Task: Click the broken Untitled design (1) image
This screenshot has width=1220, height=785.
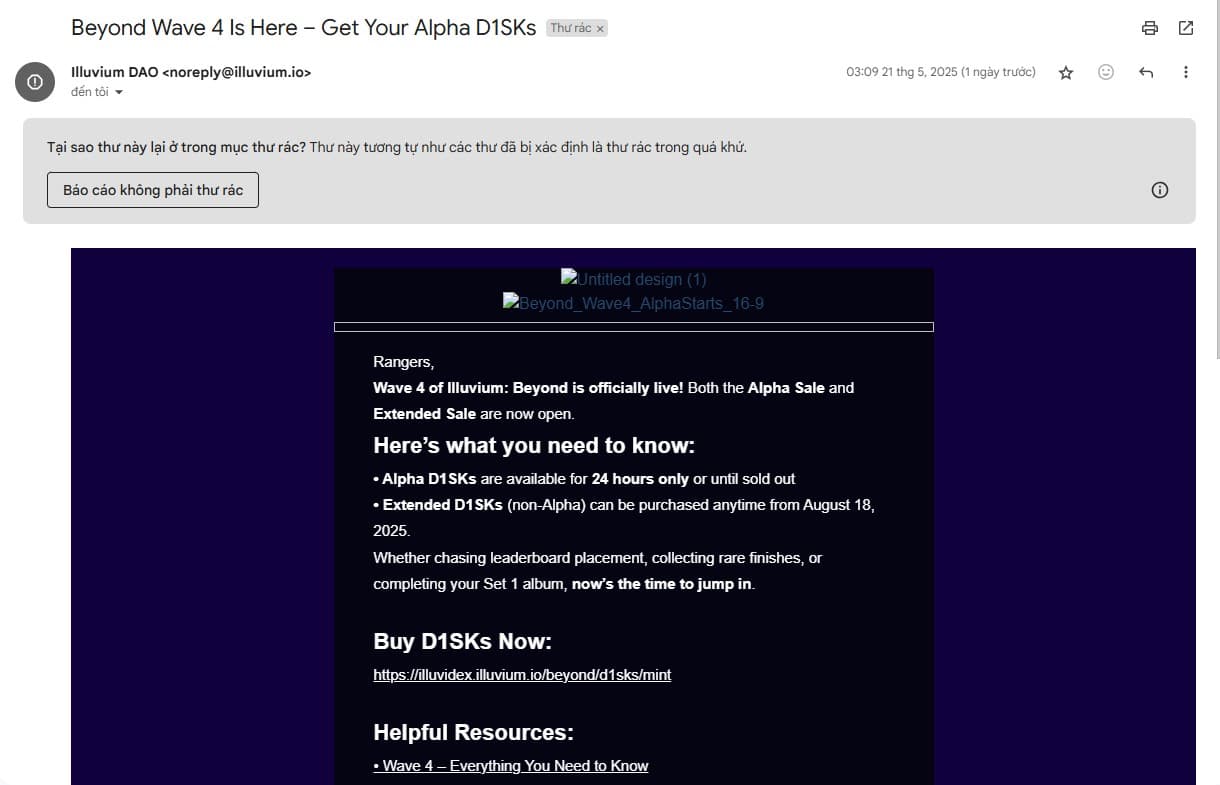Action: coord(633,279)
